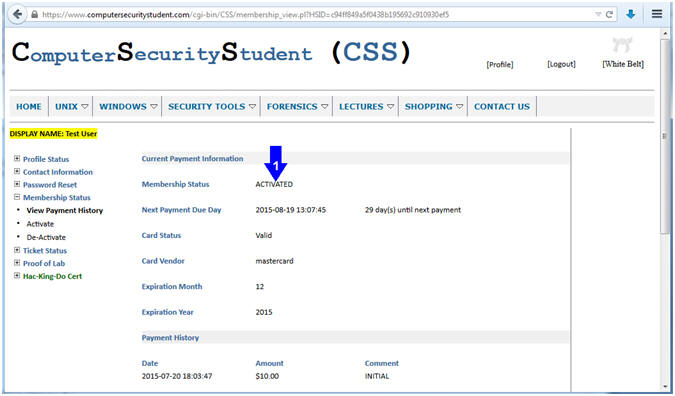Click the White Belt link
The height and width of the screenshot is (396, 675).
[623, 64]
